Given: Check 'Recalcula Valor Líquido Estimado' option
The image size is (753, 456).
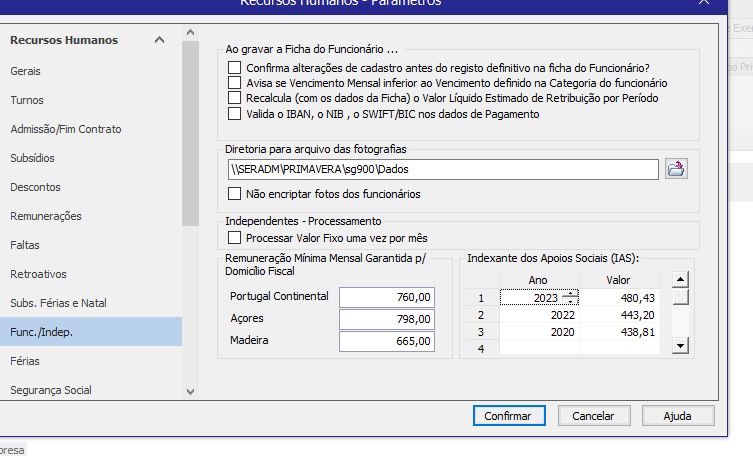Looking at the screenshot, I should 235,98.
